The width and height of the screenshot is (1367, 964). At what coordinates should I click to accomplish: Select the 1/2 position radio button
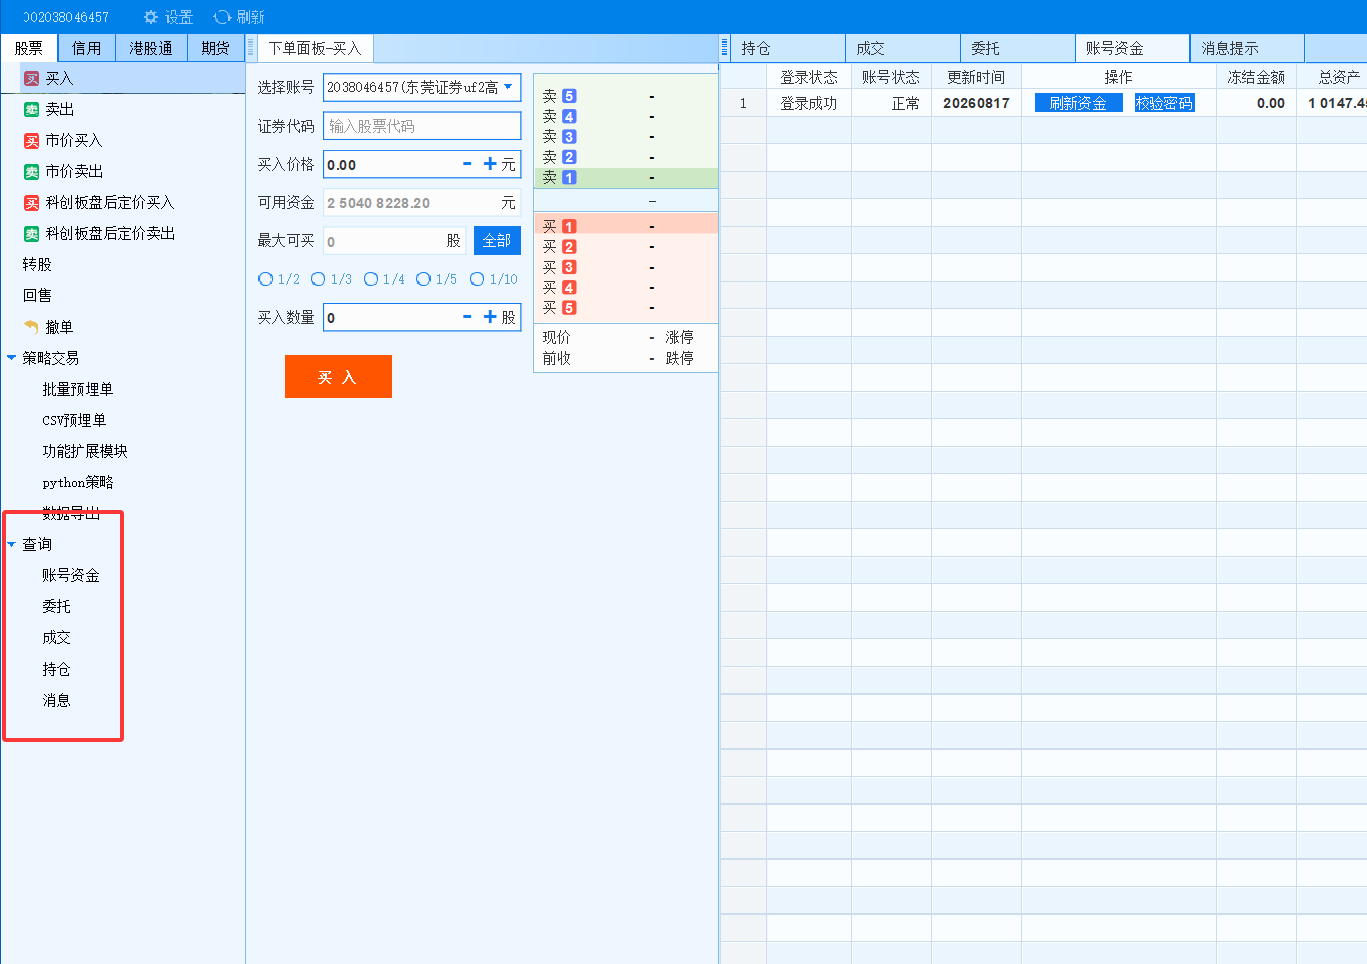(265, 279)
